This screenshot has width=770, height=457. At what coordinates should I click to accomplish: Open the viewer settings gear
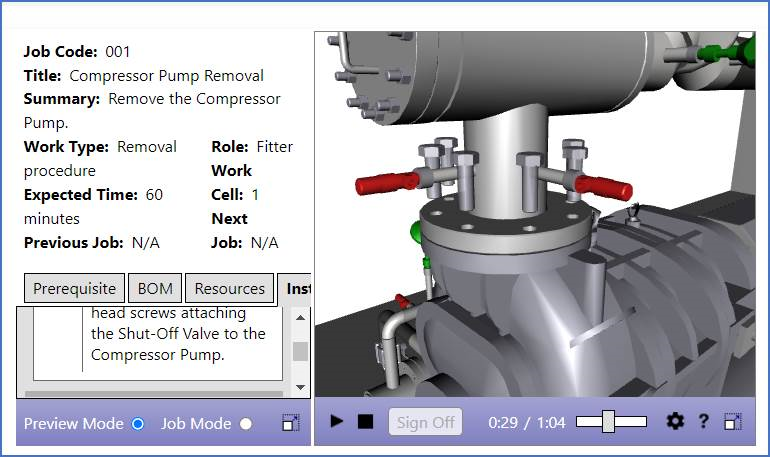point(675,421)
